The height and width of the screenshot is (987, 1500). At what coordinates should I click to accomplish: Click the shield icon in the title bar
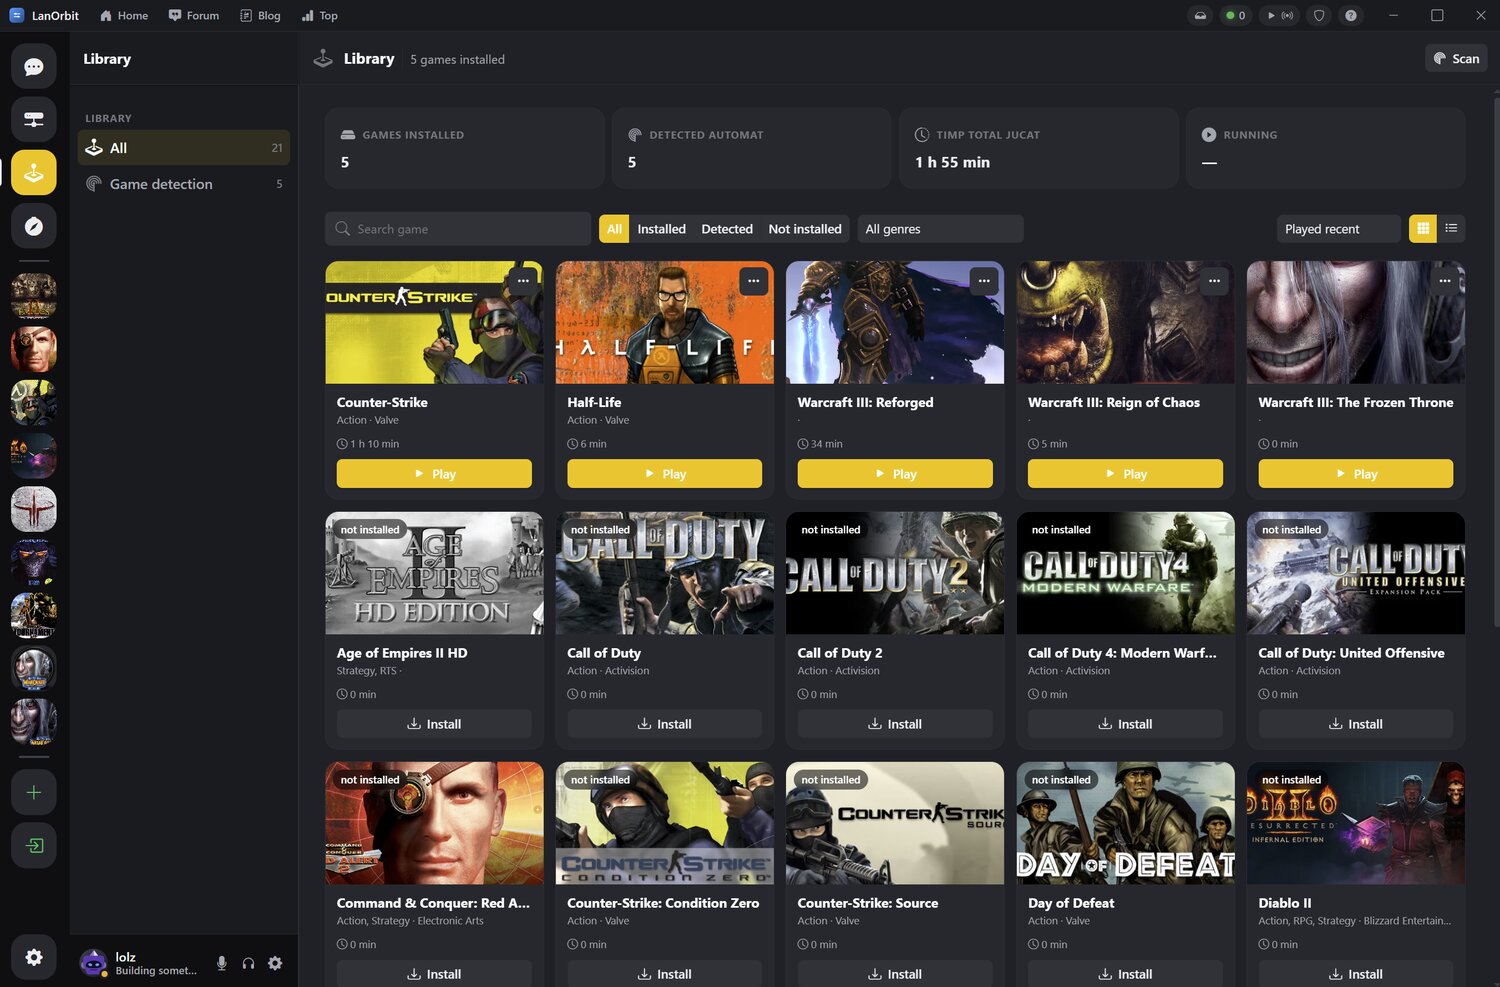[x=1319, y=15]
